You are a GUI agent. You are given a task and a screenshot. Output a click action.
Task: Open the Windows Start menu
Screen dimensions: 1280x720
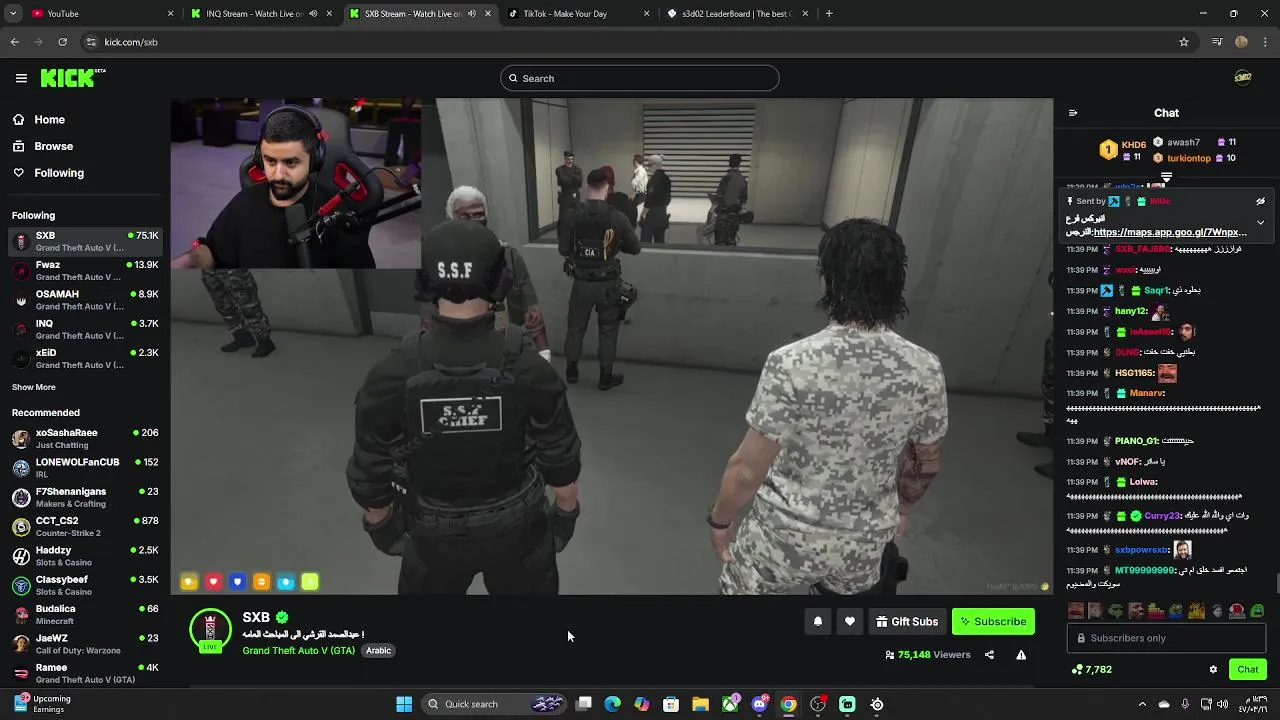click(404, 704)
